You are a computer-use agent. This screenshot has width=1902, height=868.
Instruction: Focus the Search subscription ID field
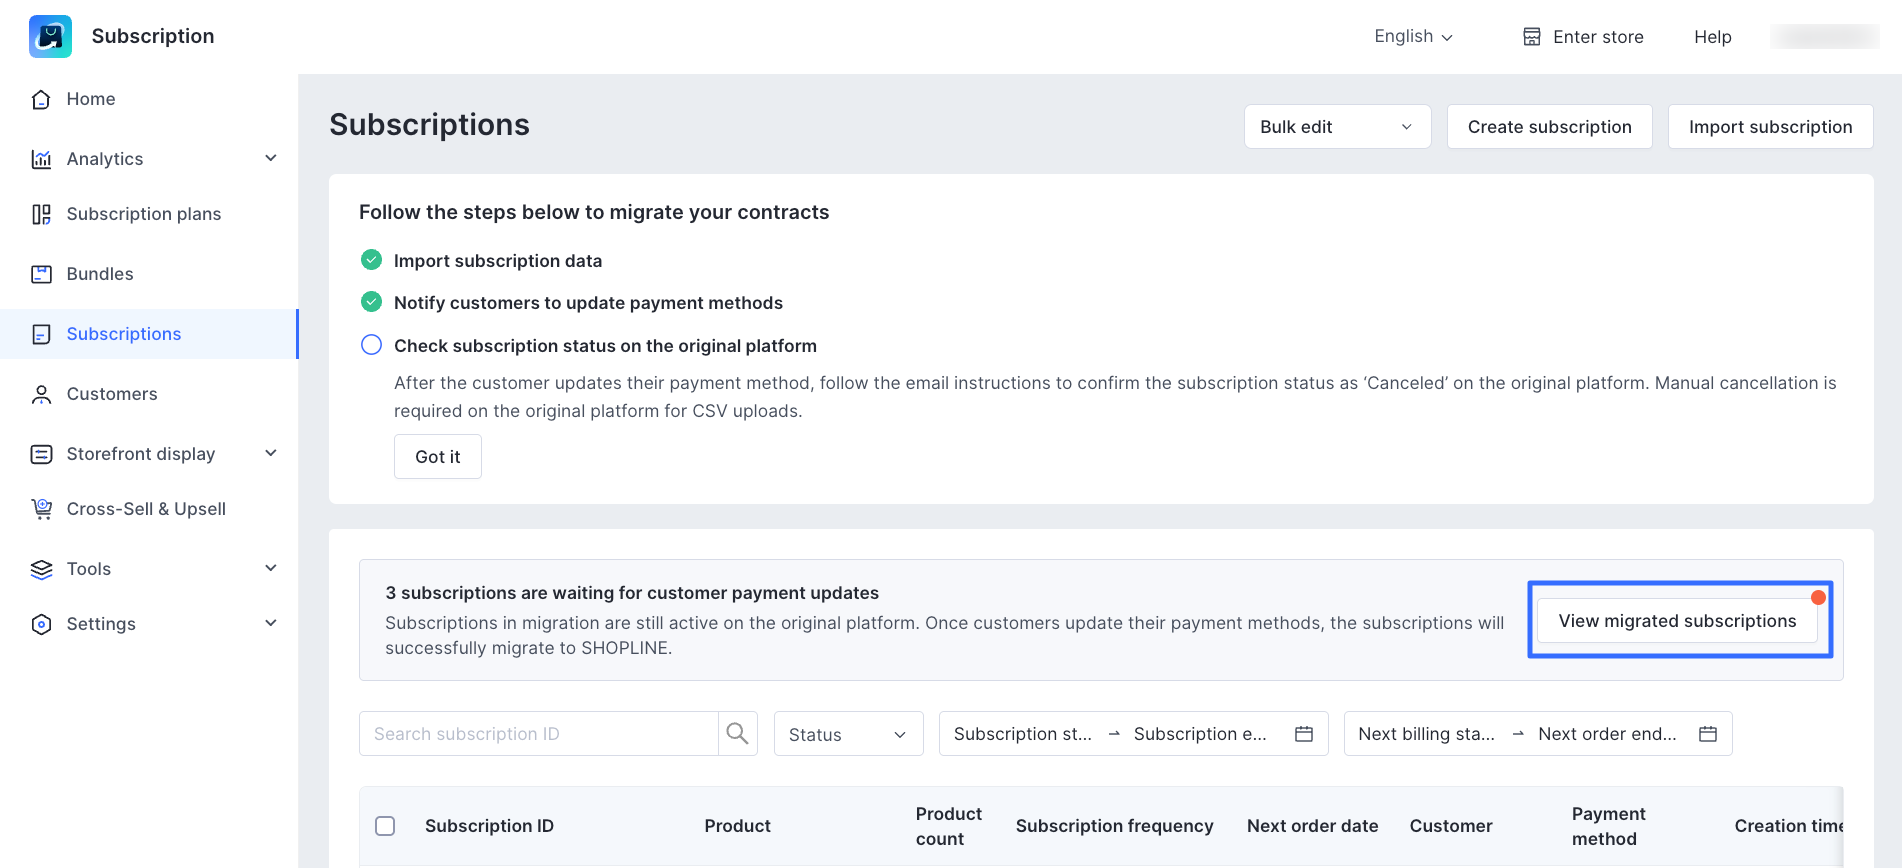(538, 734)
